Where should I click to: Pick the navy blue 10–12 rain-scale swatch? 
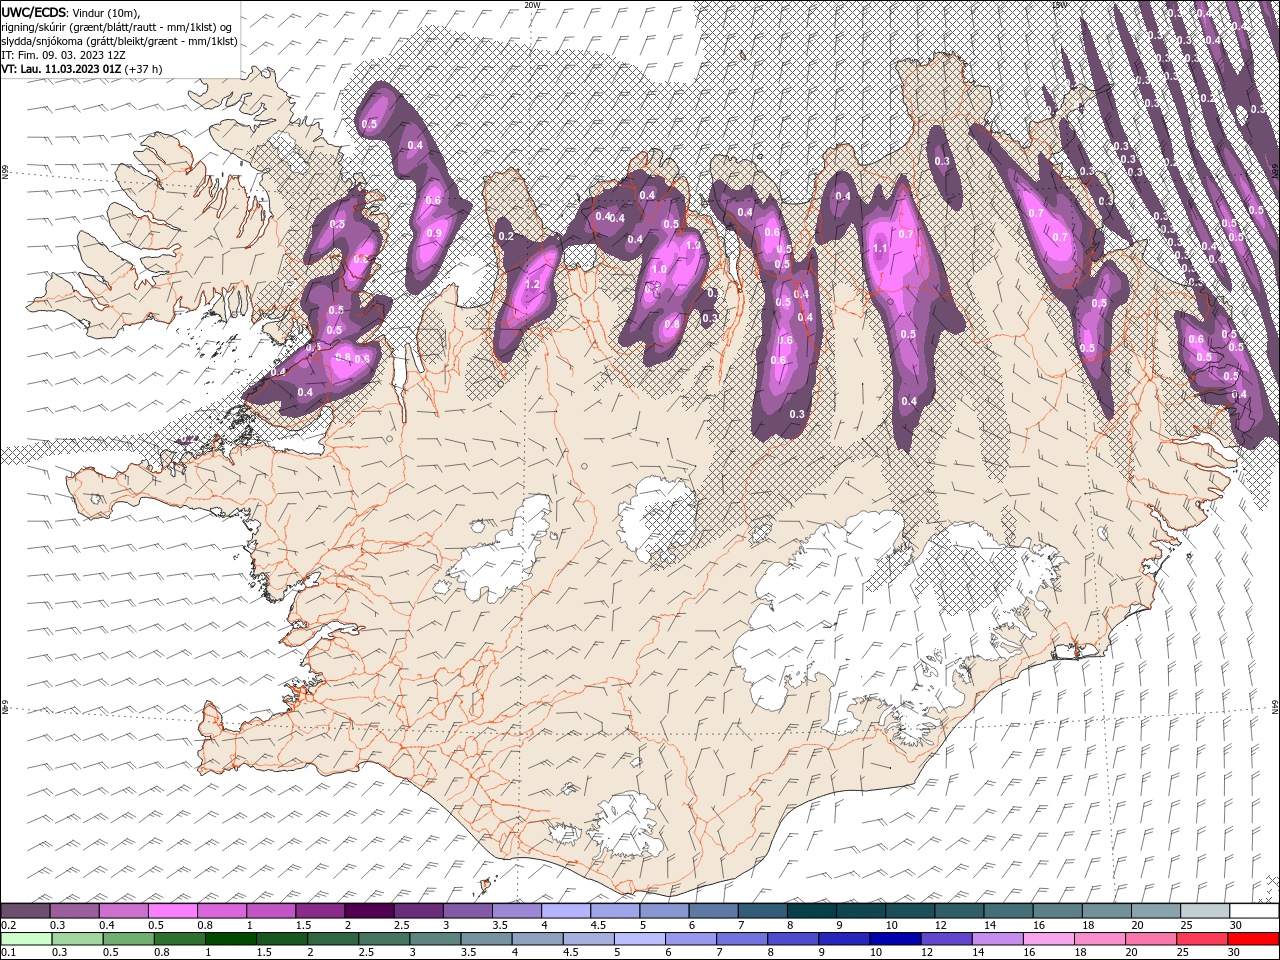tap(895, 939)
